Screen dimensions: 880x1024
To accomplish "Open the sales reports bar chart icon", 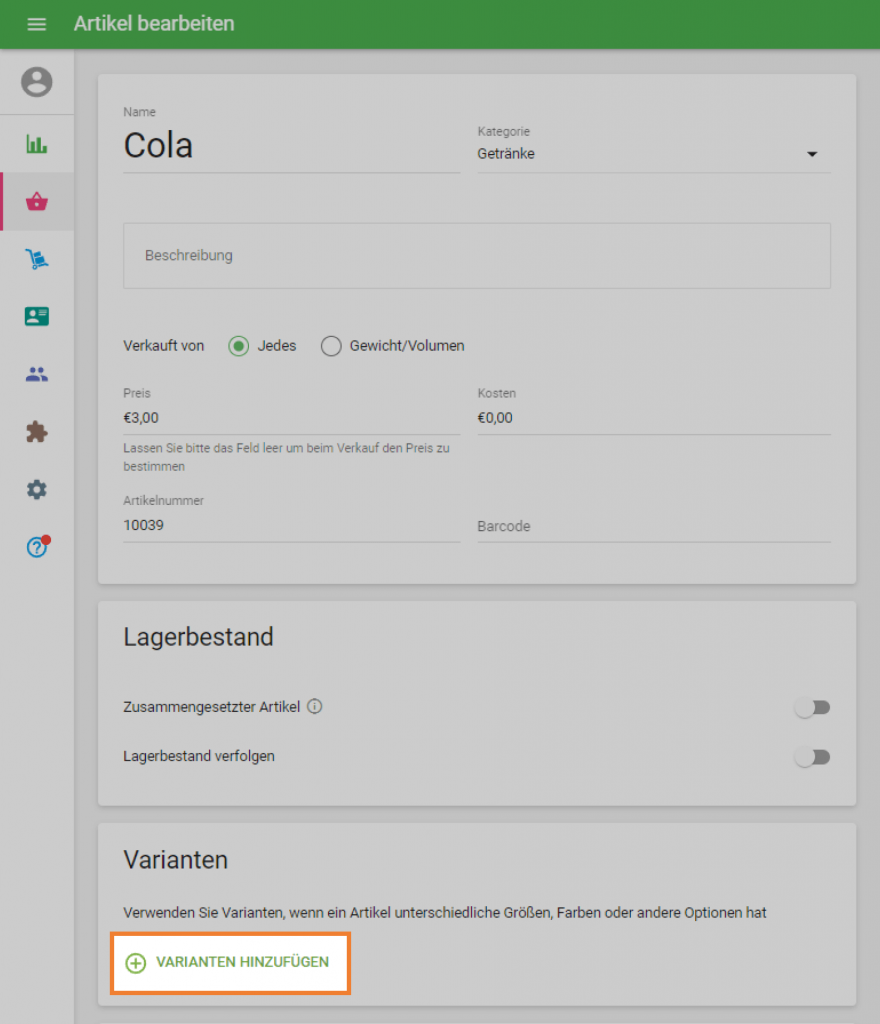I will [x=37, y=145].
